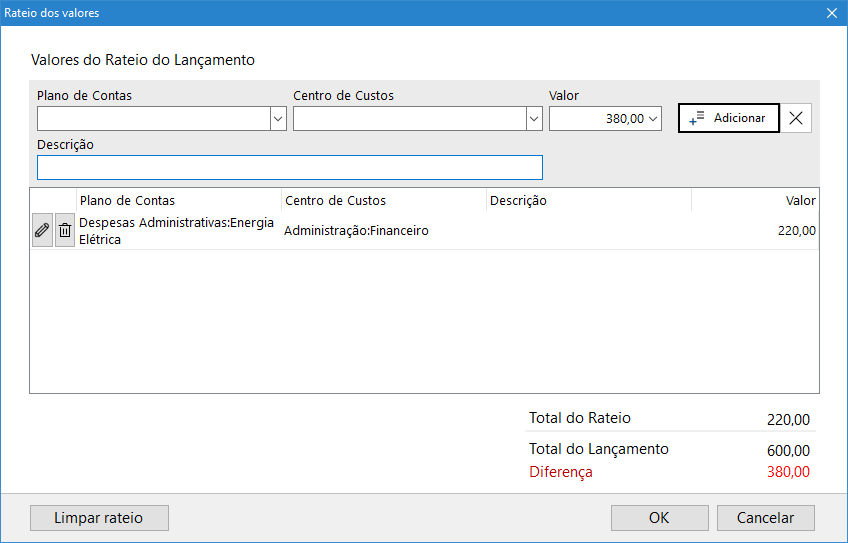Select the 220,00 value cell in table

click(x=796, y=231)
